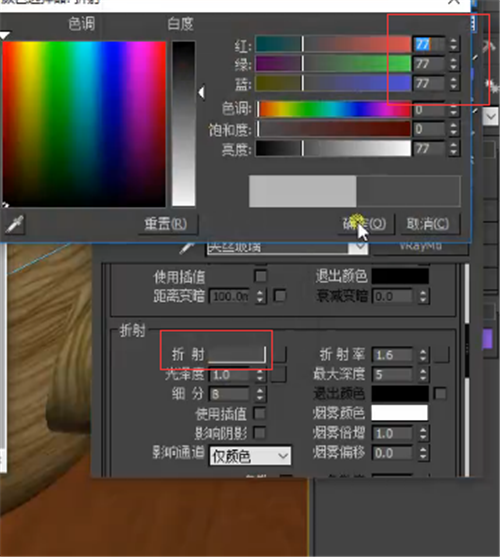
Task: Click the map button beside 光泽度
Action: 279,374
